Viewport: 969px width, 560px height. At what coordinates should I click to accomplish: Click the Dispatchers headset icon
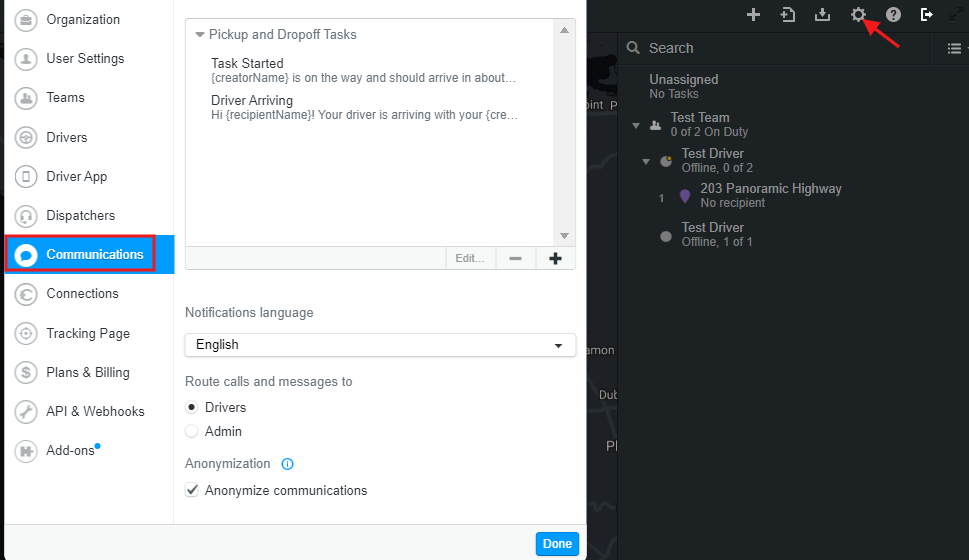(x=26, y=216)
